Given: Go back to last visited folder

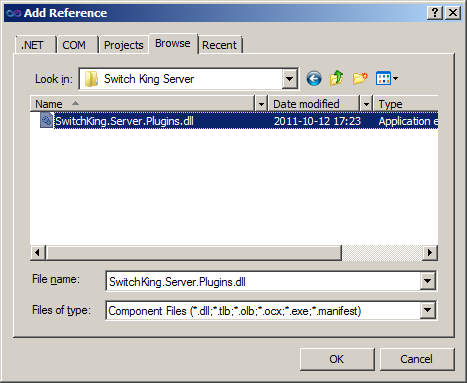Looking at the screenshot, I should [314, 79].
